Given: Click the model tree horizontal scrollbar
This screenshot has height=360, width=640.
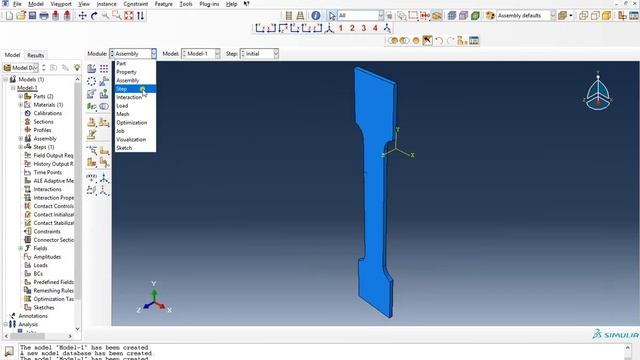Looking at the screenshot, I should click(x=39, y=336).
